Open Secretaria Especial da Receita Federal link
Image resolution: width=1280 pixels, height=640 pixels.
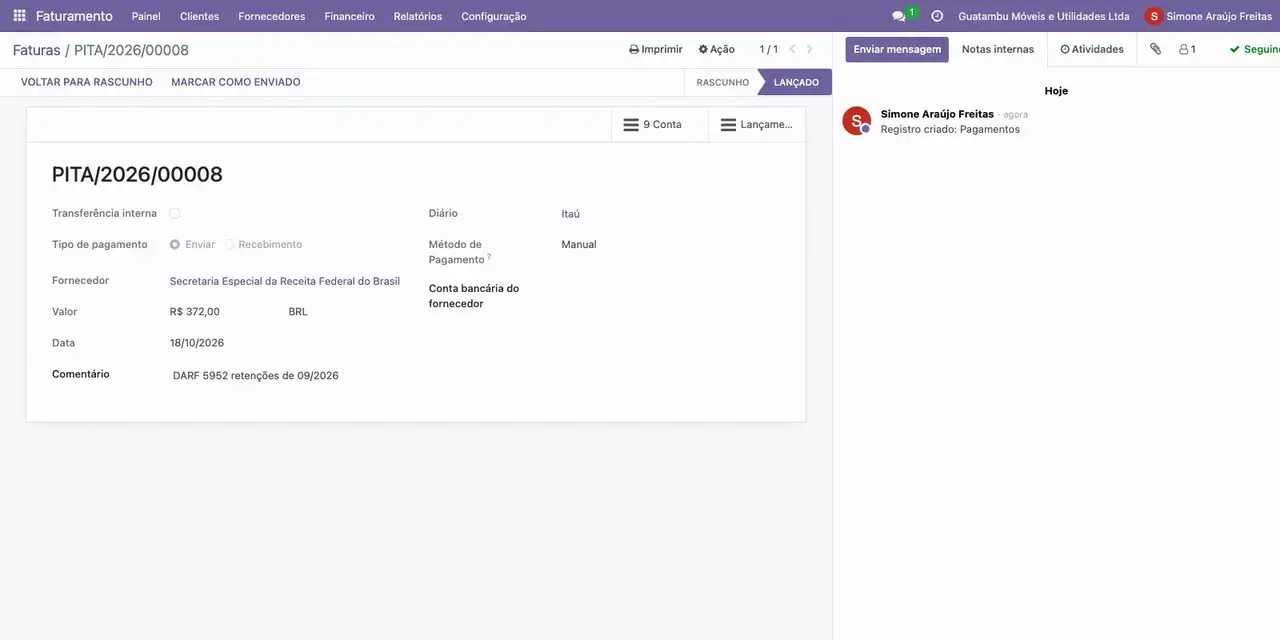click(285, 281)
